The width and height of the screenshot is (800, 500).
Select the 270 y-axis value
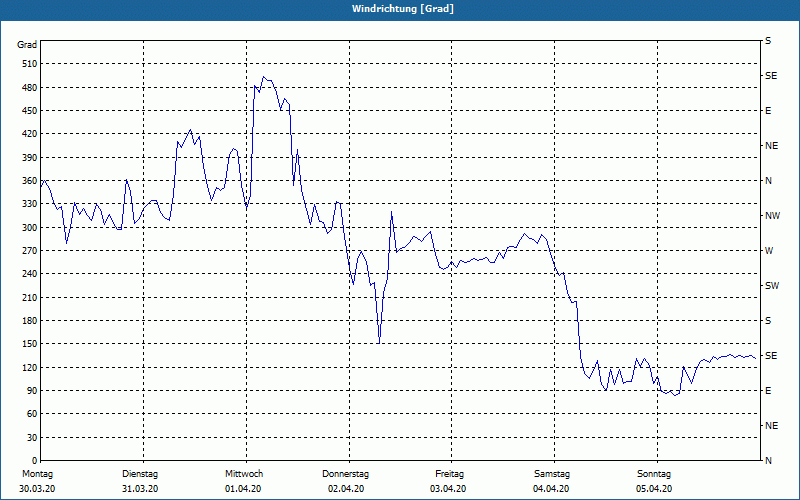(x=30, y=251)
